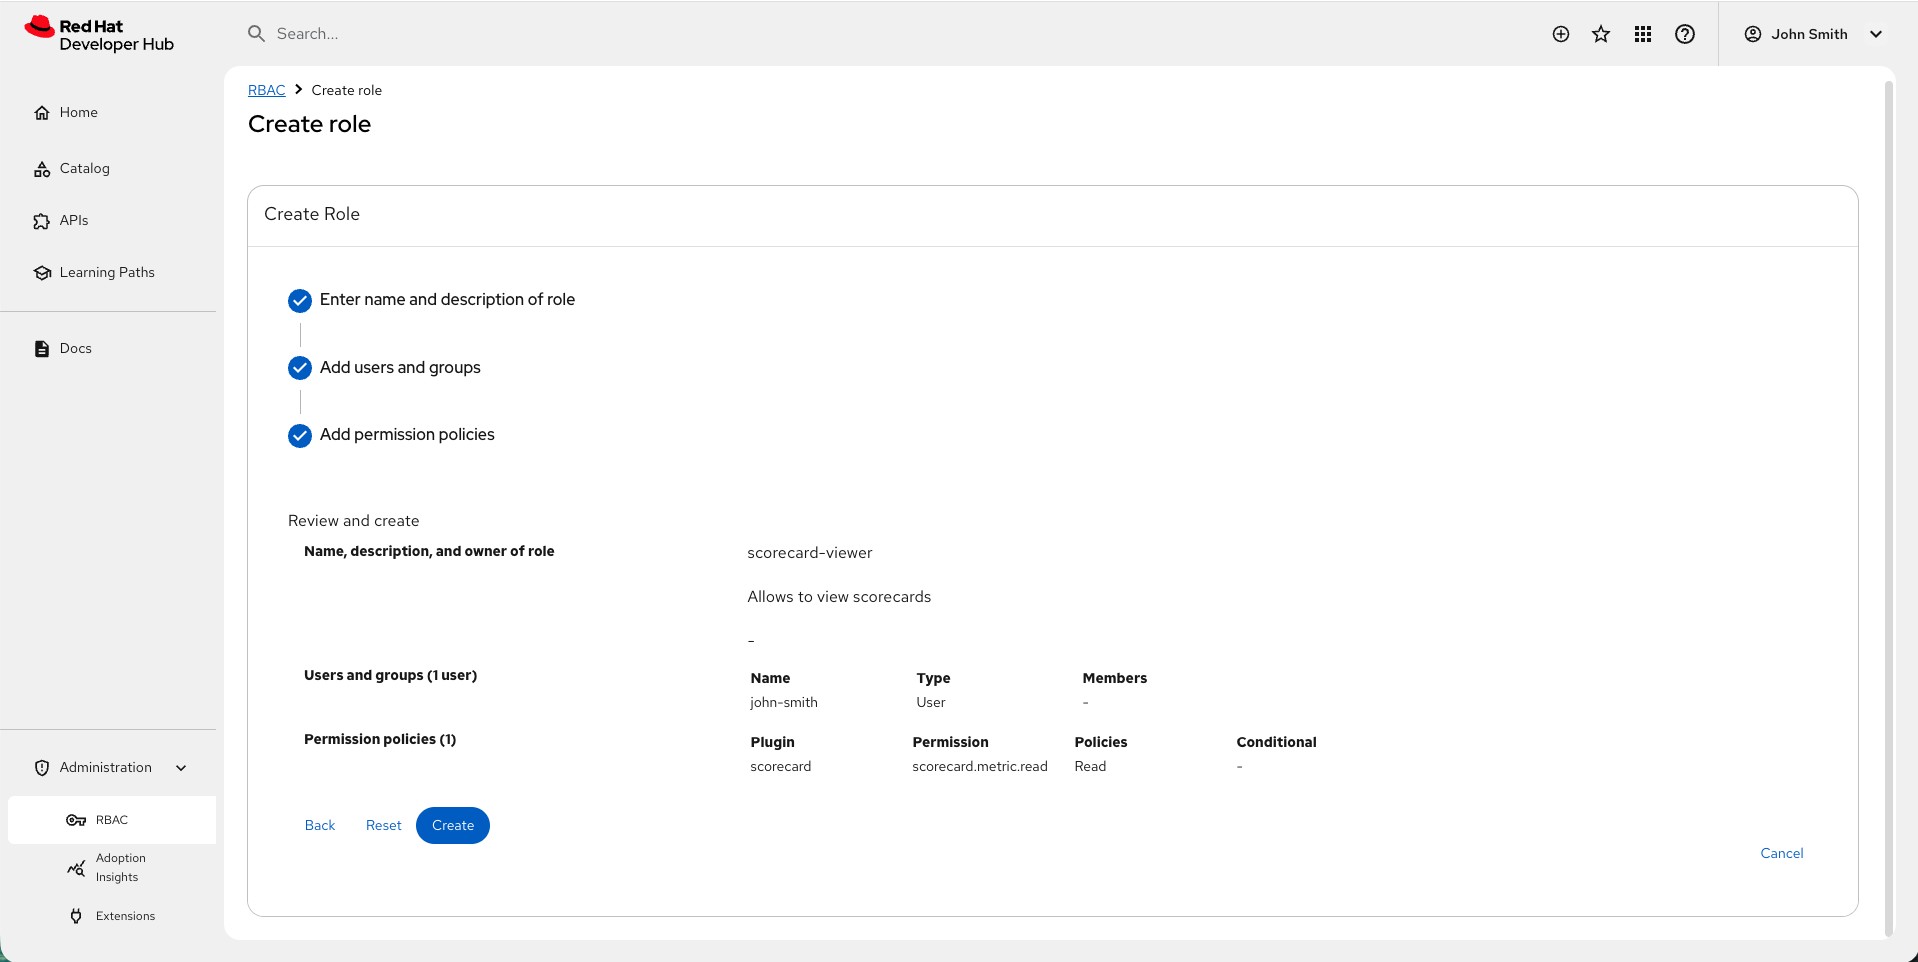Click the favorites star icon in header
The height and width of the screenshot is (962, 1918).
pyautogui.click(x=1601, y=33)
